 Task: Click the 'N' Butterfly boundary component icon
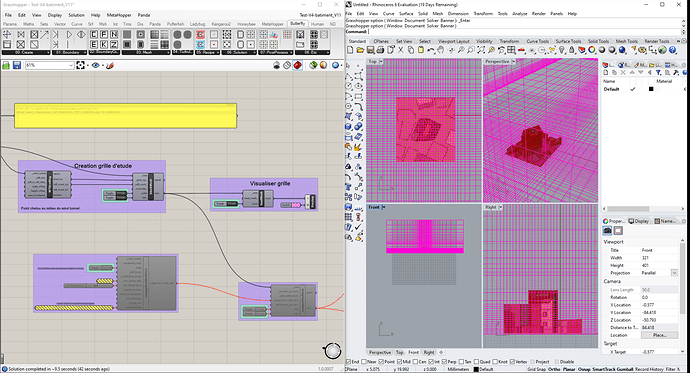point(114,34)
